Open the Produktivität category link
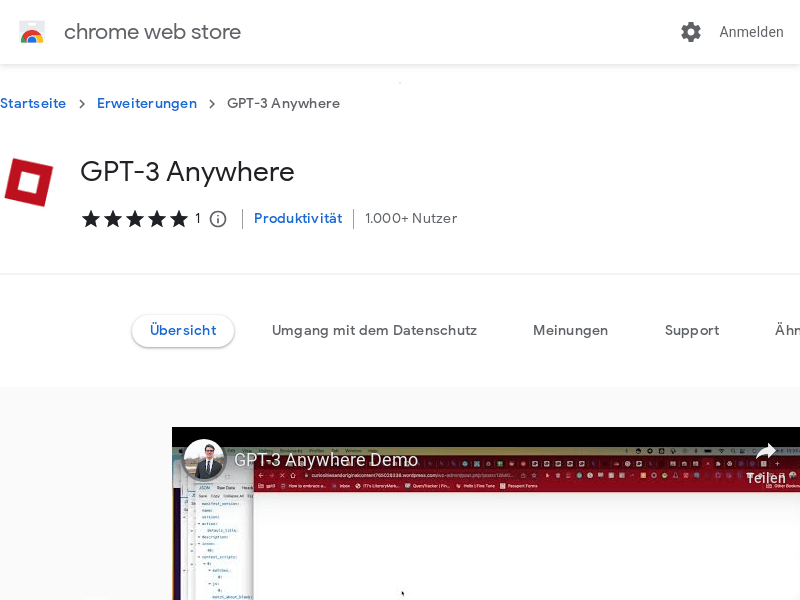Screen dimensions: 800x600 click(x=298, y=218)
